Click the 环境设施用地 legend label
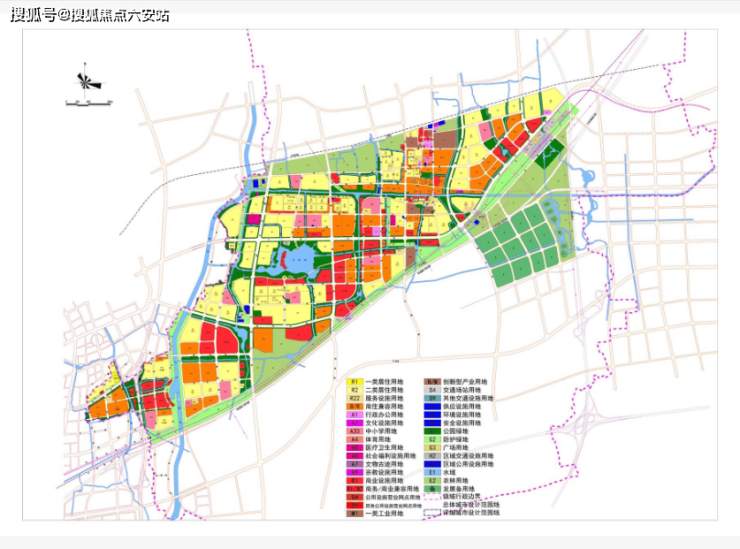The width and height of the screenshot is (740, 549). tap(462, 414)
